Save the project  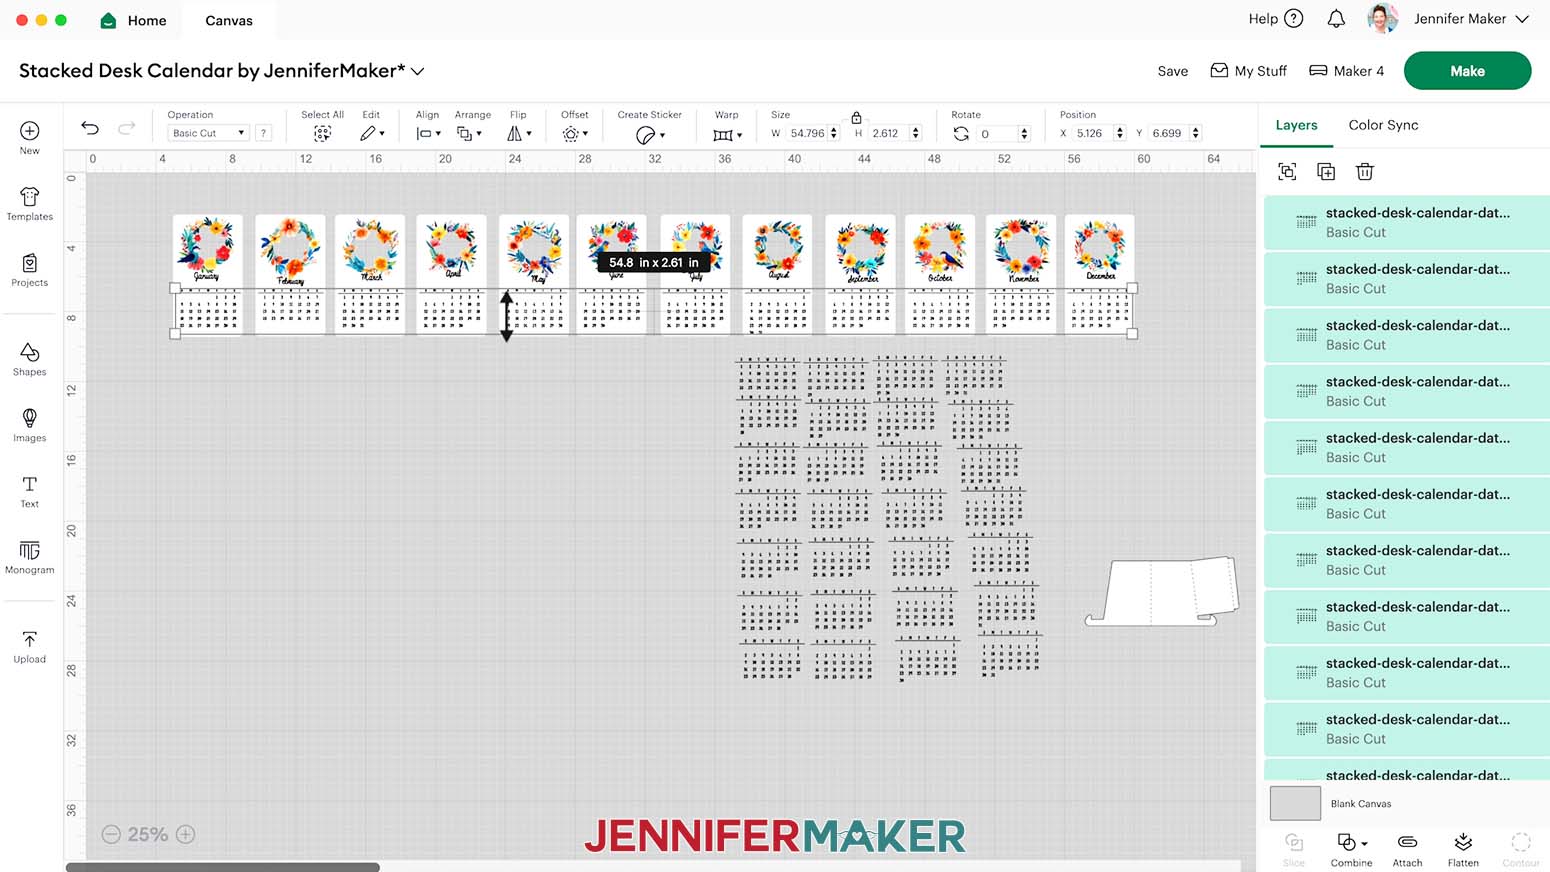click(x=1173, y=71)
